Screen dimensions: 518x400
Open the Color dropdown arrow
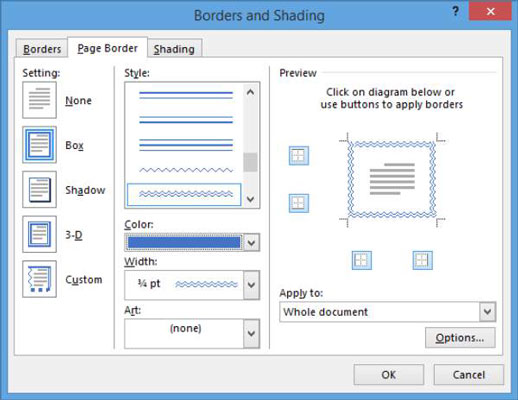click(x=251, y=242)
